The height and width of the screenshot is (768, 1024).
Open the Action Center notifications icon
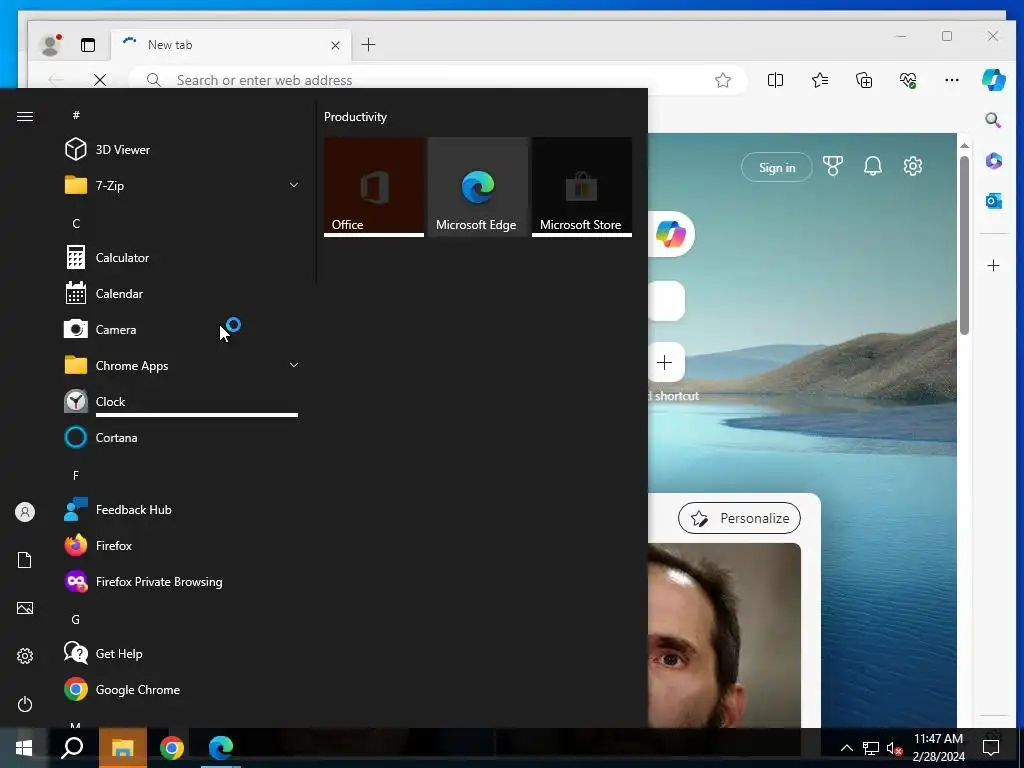(x=991, y=748)
